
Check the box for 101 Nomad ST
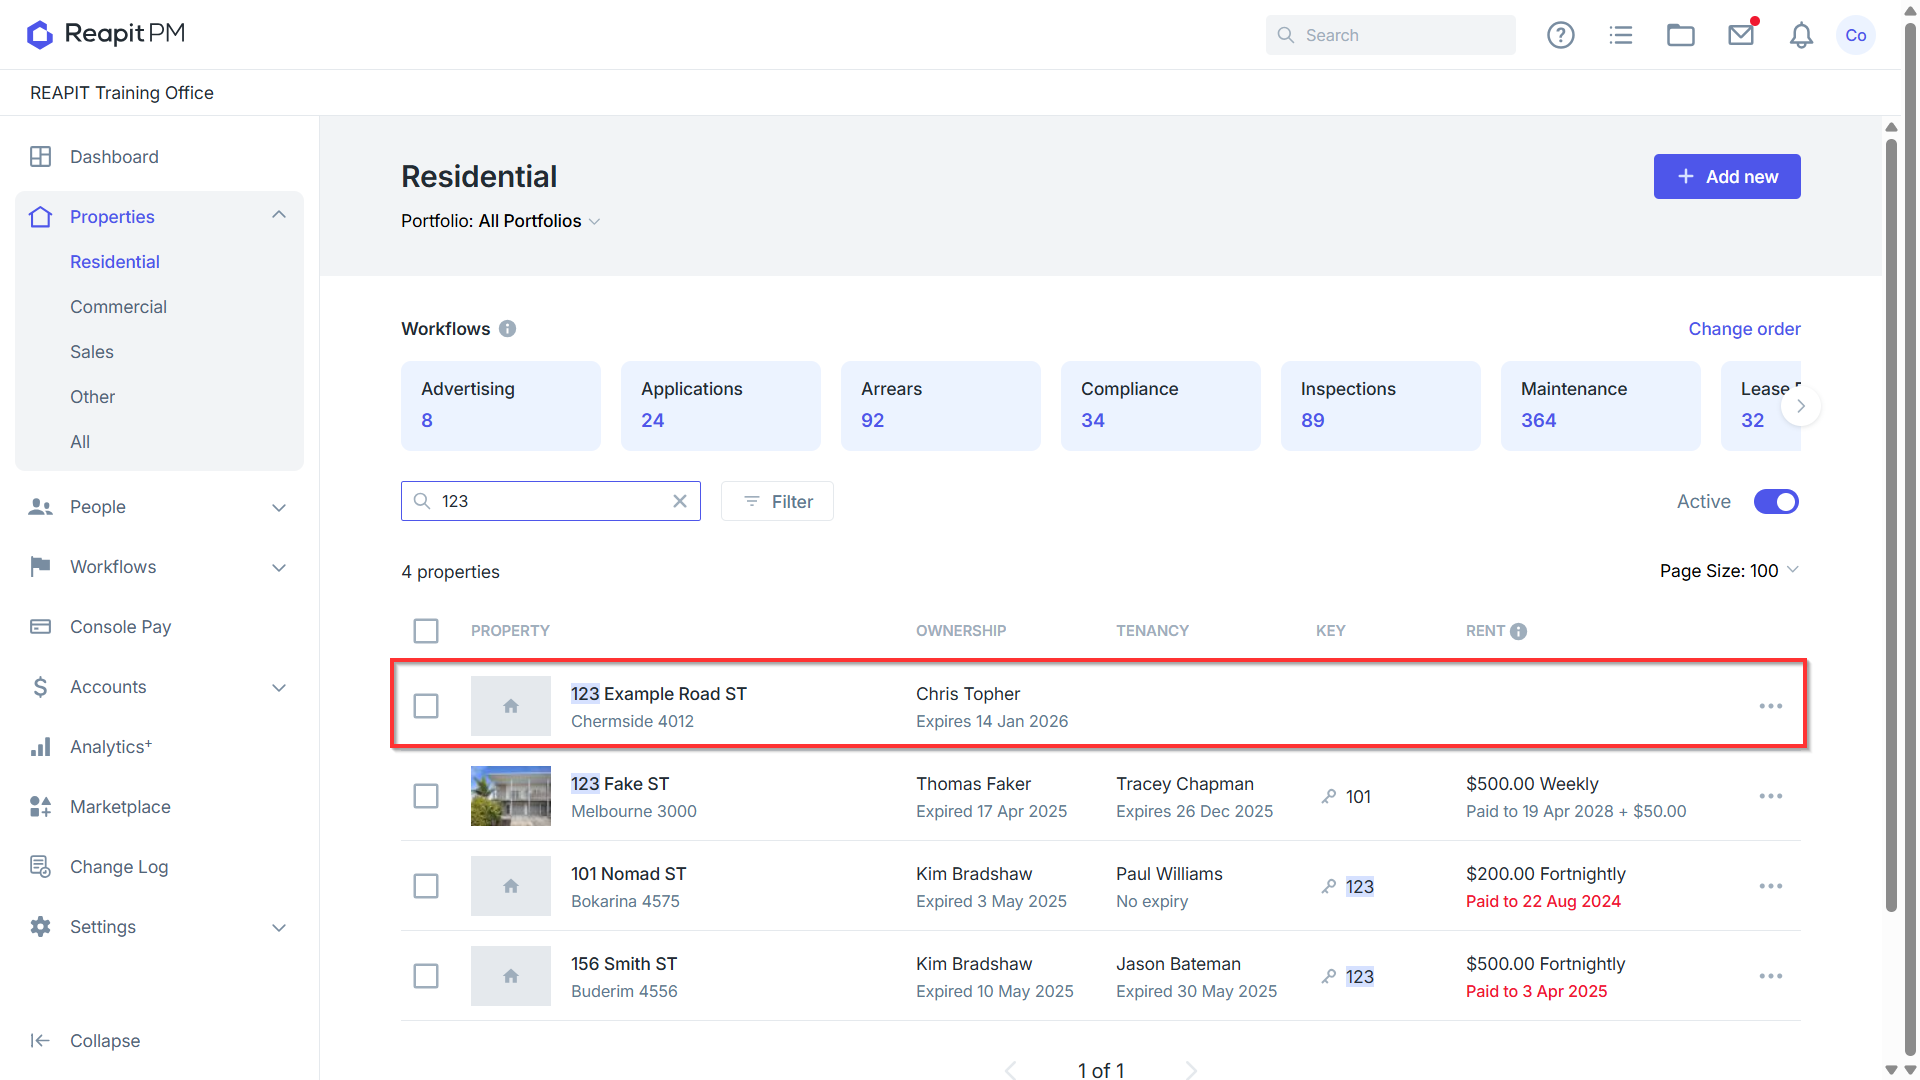pos(426,886)
